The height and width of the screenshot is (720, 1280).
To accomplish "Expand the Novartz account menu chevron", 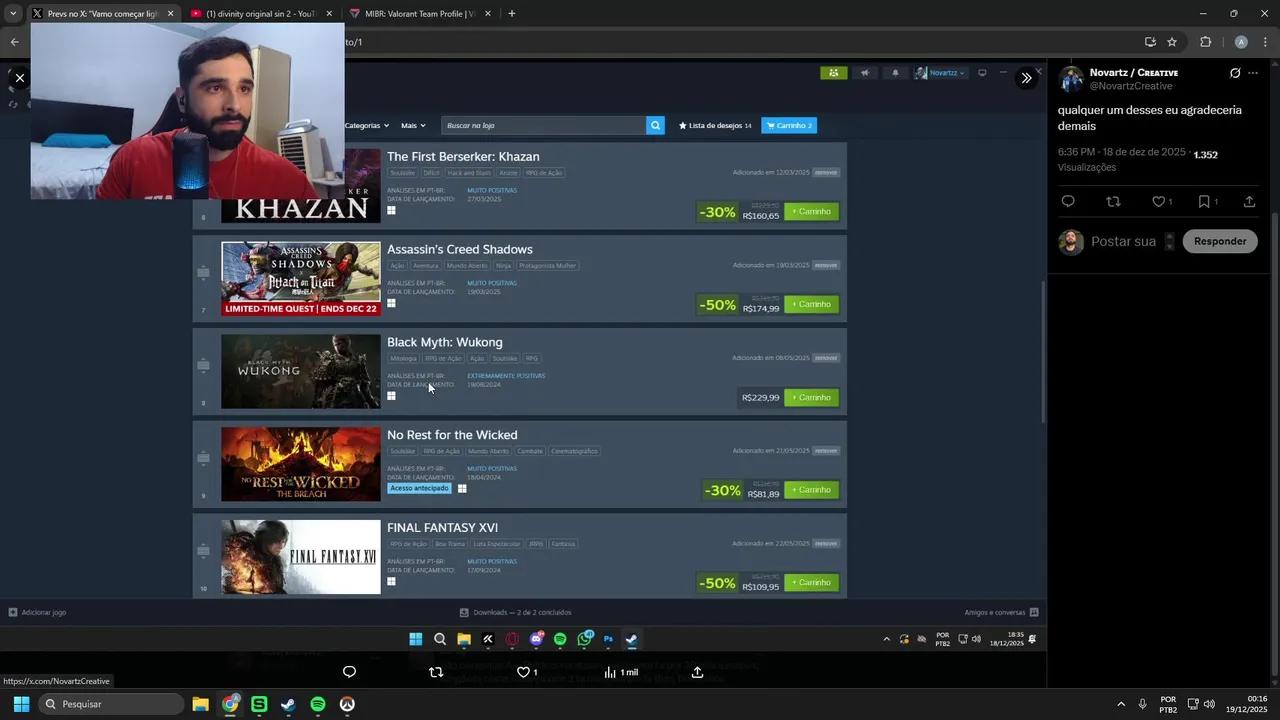I will tap(963, 73).
